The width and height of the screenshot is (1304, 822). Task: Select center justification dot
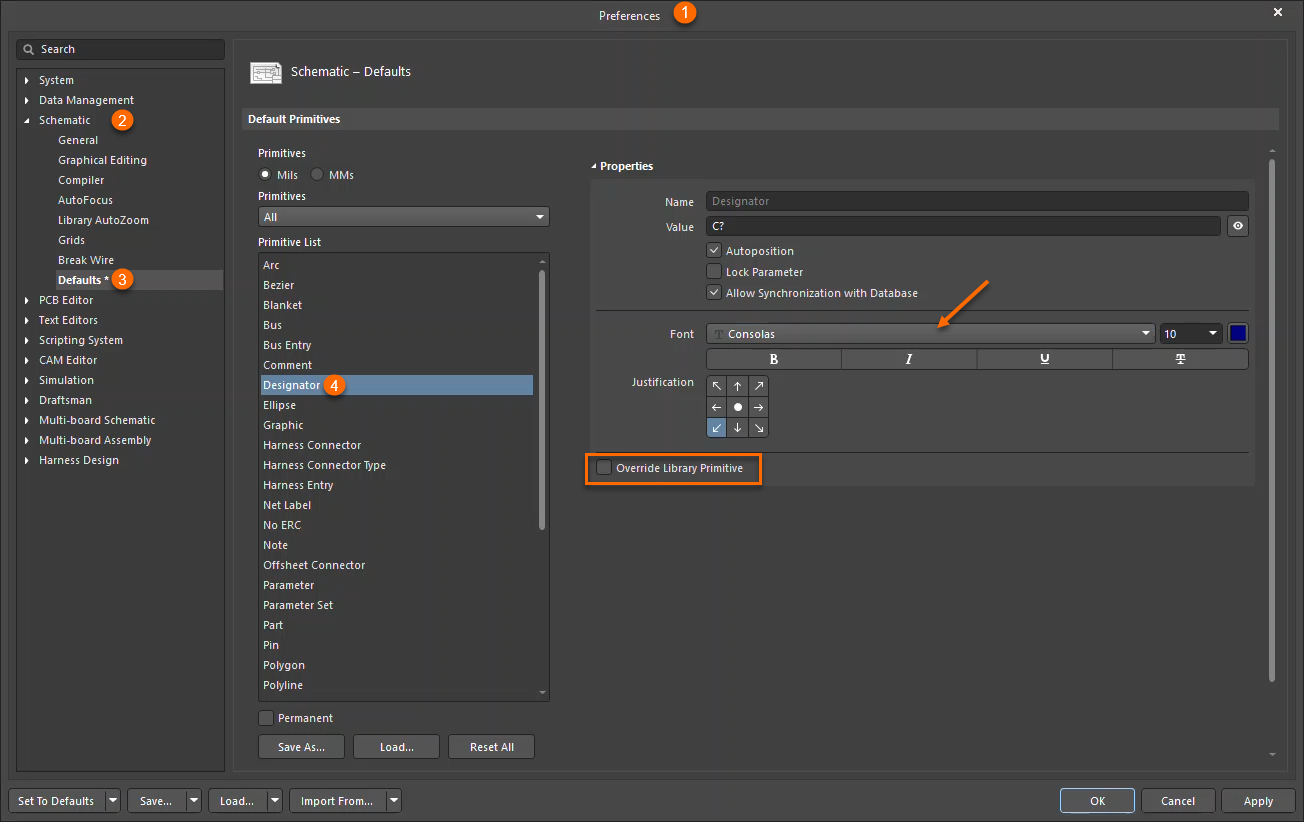(738, 407)
